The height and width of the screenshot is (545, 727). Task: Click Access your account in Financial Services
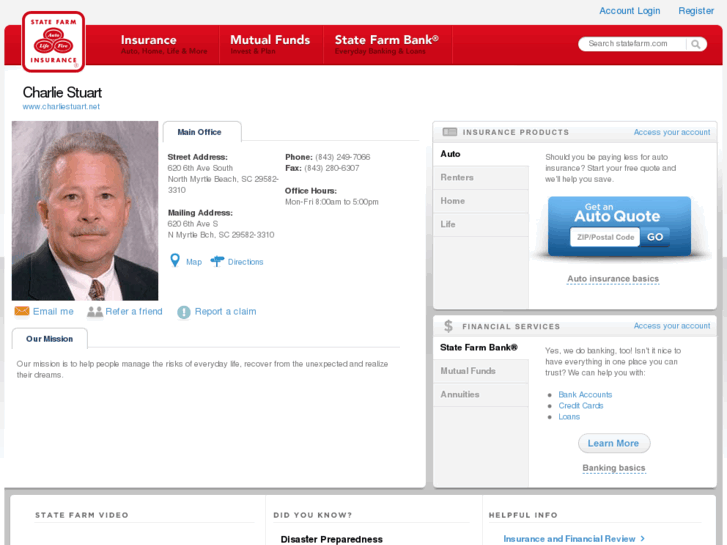pos(672,326)
